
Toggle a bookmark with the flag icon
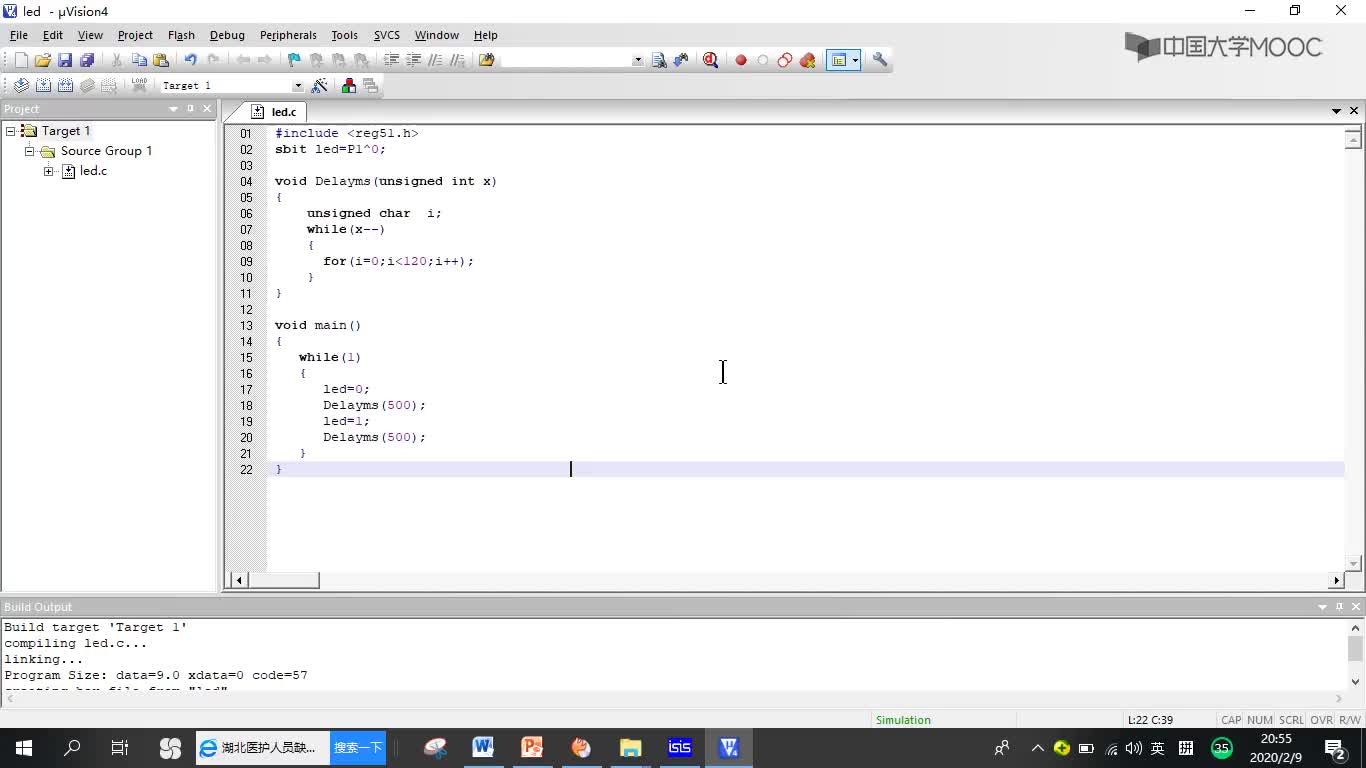(294, 60)
